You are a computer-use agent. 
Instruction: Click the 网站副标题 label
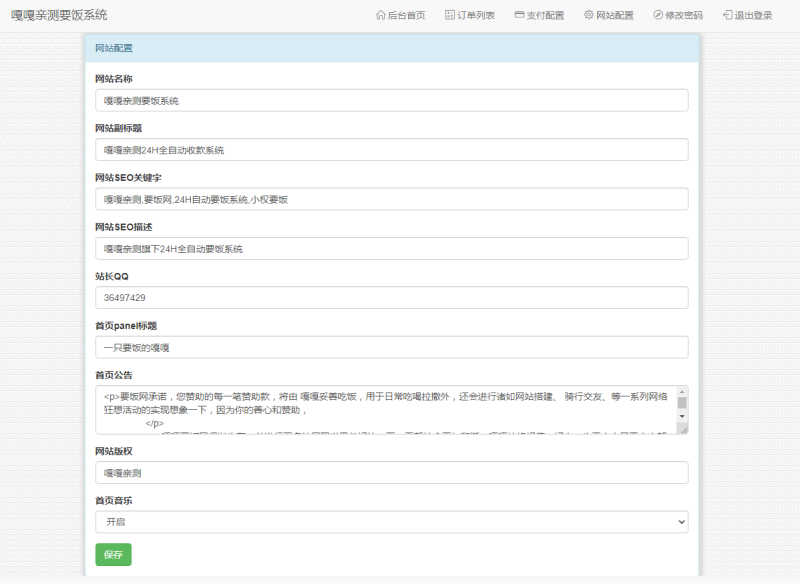(x=118, y=128)
